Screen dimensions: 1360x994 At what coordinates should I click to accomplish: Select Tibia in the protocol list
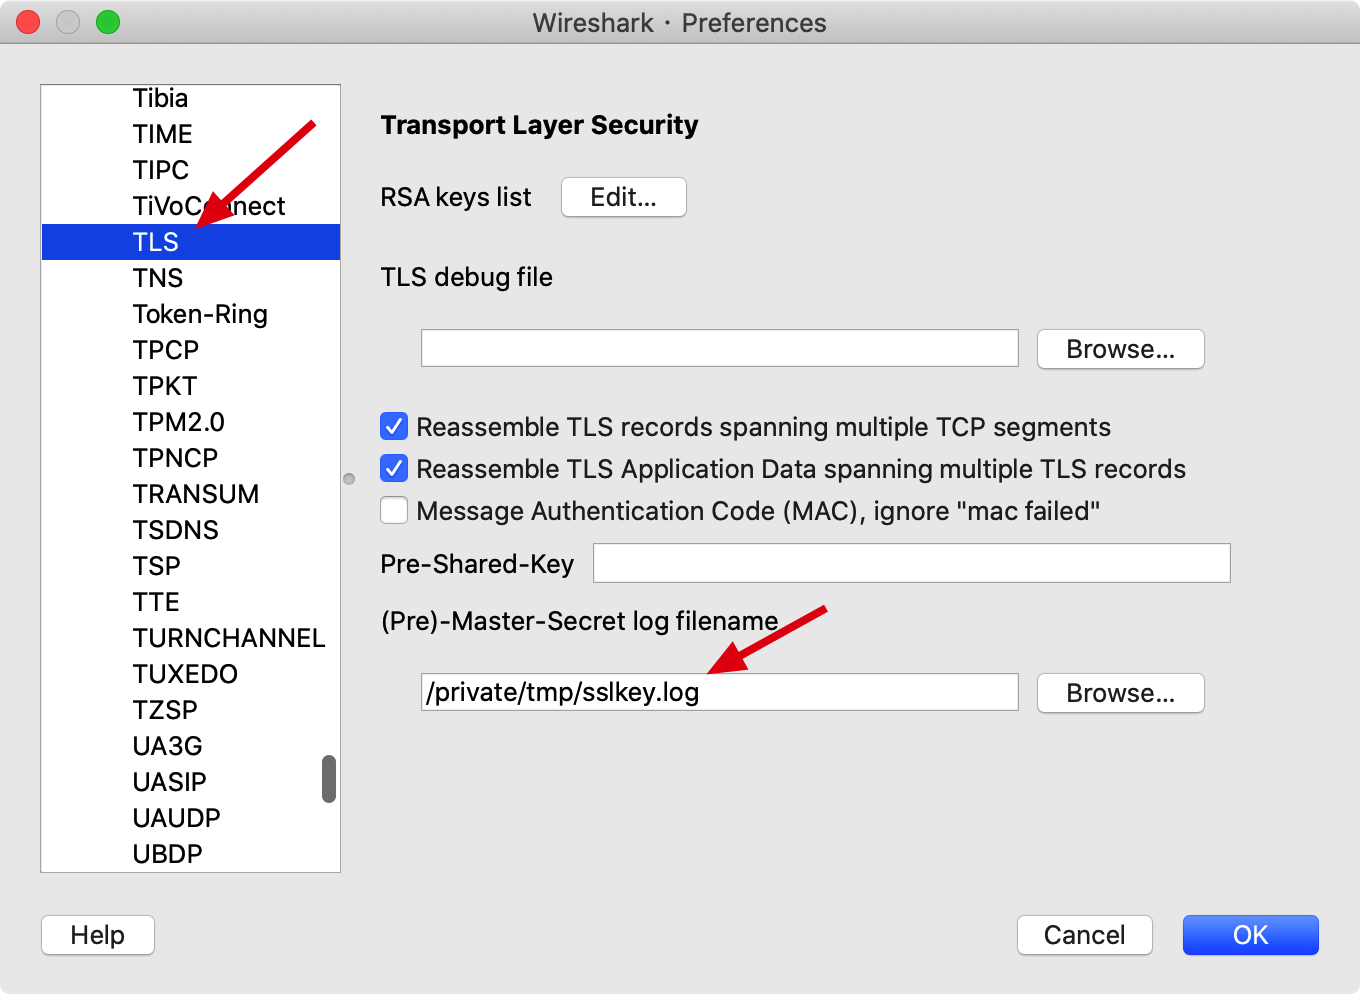191,98
